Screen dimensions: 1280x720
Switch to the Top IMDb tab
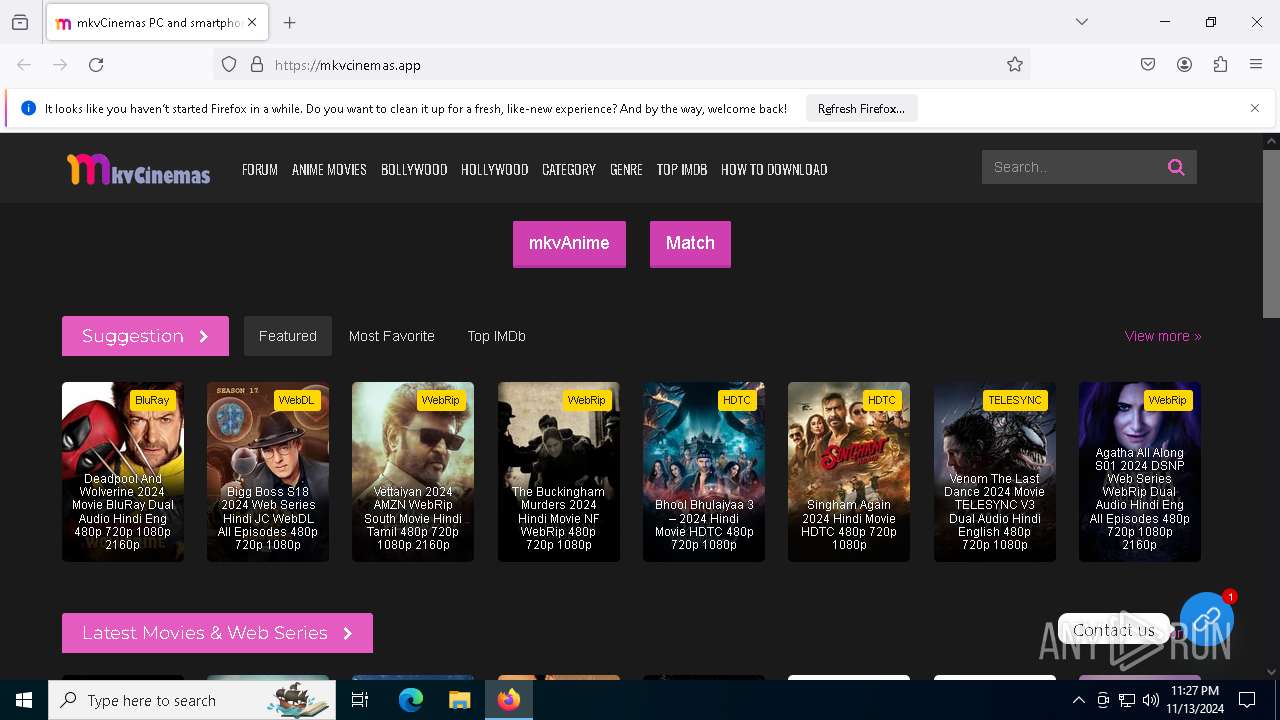point(496,336)
